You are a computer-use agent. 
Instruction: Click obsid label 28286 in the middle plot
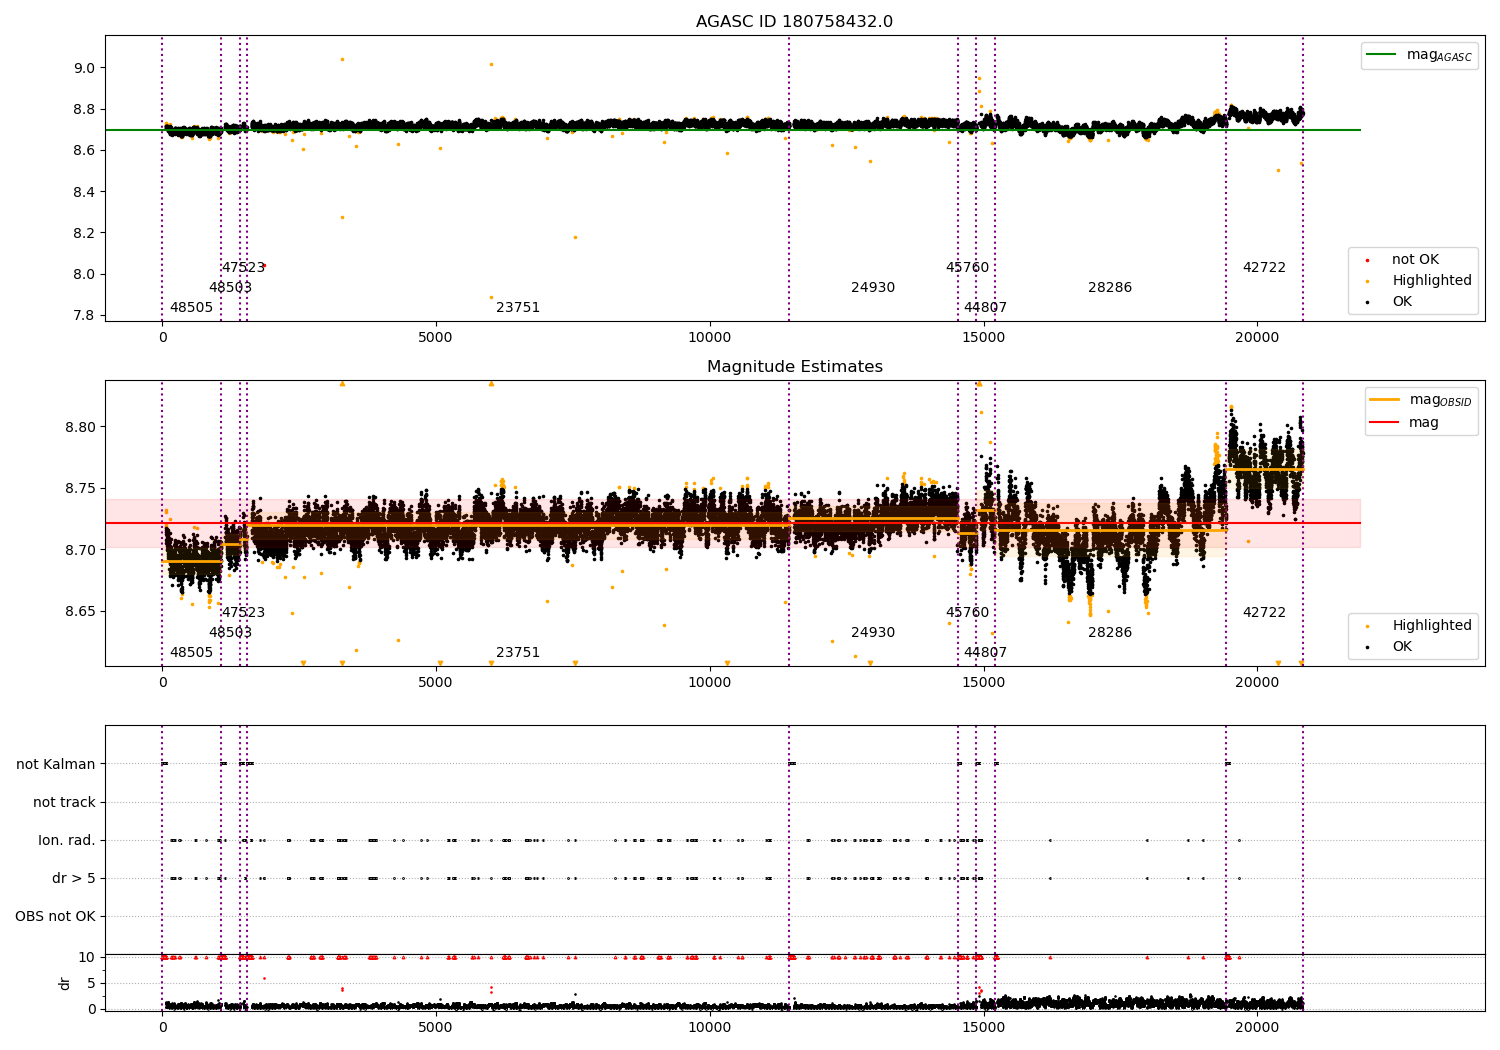coord(1110,633)
